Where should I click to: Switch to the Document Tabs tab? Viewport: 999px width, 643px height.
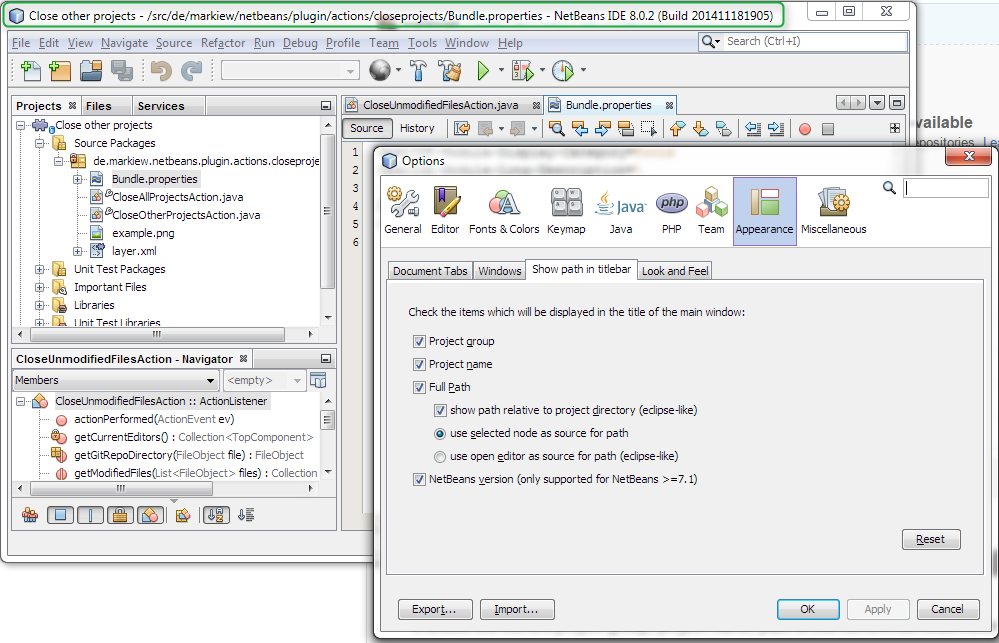coord(430,271)
